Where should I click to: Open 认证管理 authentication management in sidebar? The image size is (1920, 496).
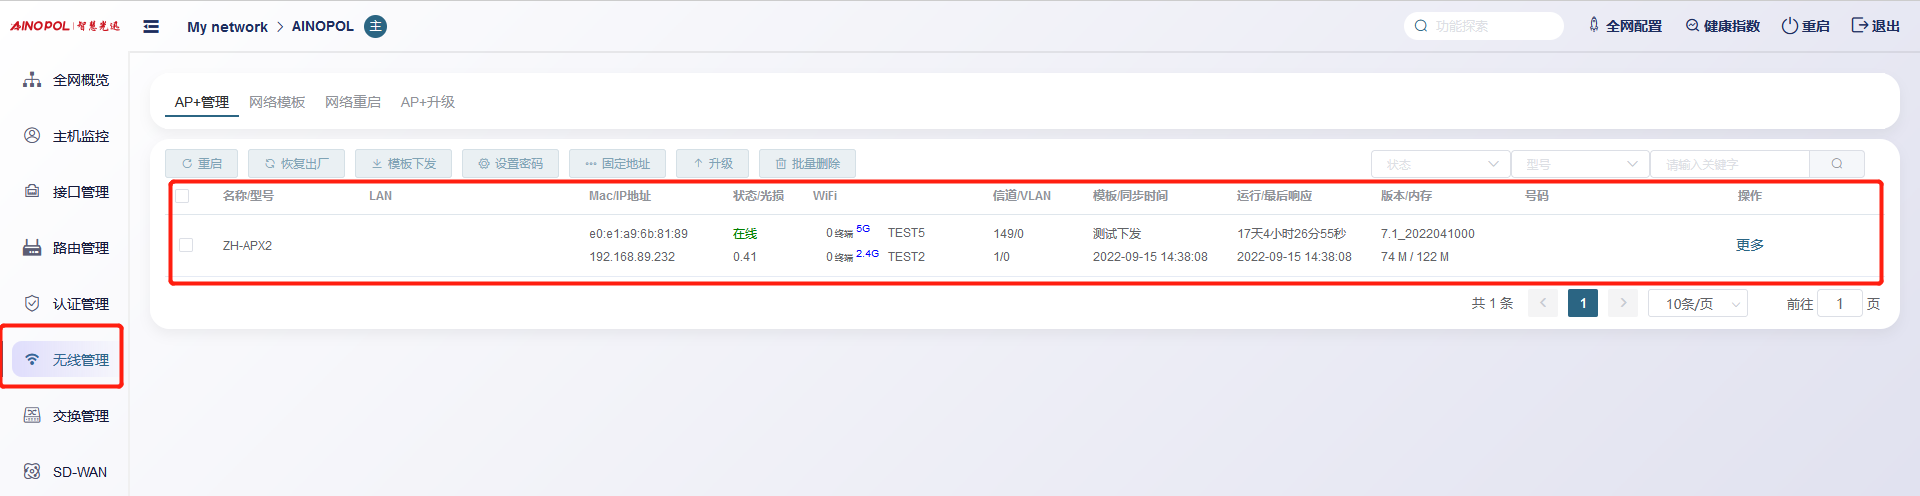tap(66, 304)
